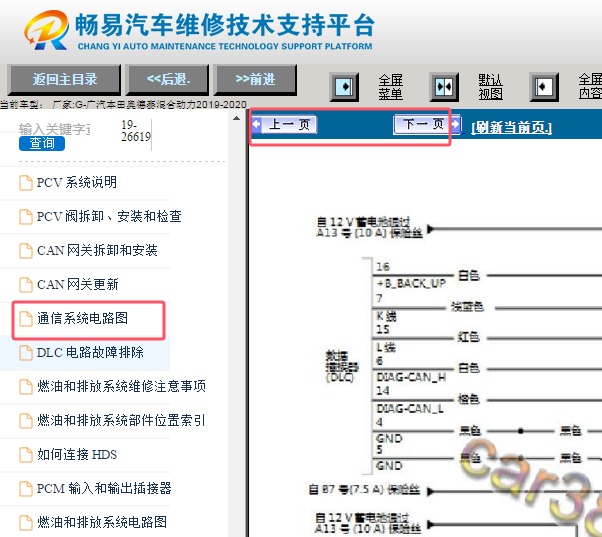The width and height of the screenshot is (602, 537).
Task: Click 自 B7 号(7.5 A) 保险丝 label
Action: (x=364, y=490)
